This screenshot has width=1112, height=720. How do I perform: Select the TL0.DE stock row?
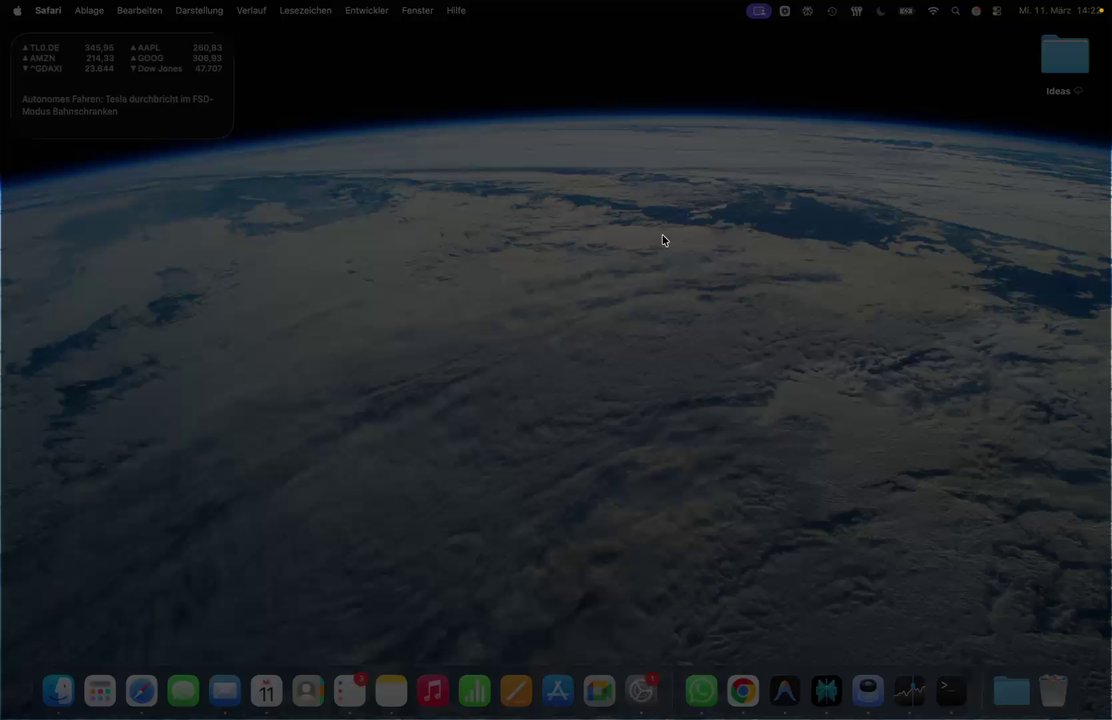coord(67,48)
